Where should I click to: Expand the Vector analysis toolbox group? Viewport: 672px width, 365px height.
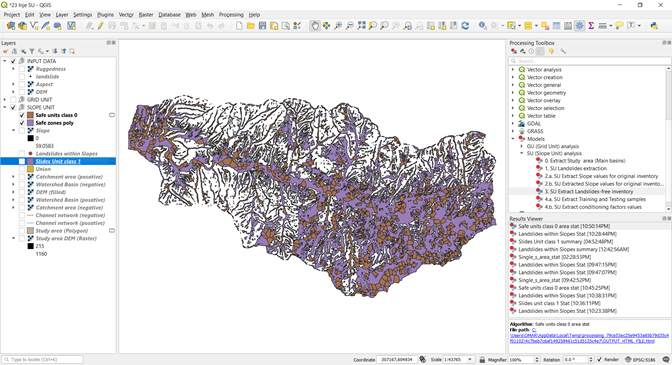click(513, 69)
